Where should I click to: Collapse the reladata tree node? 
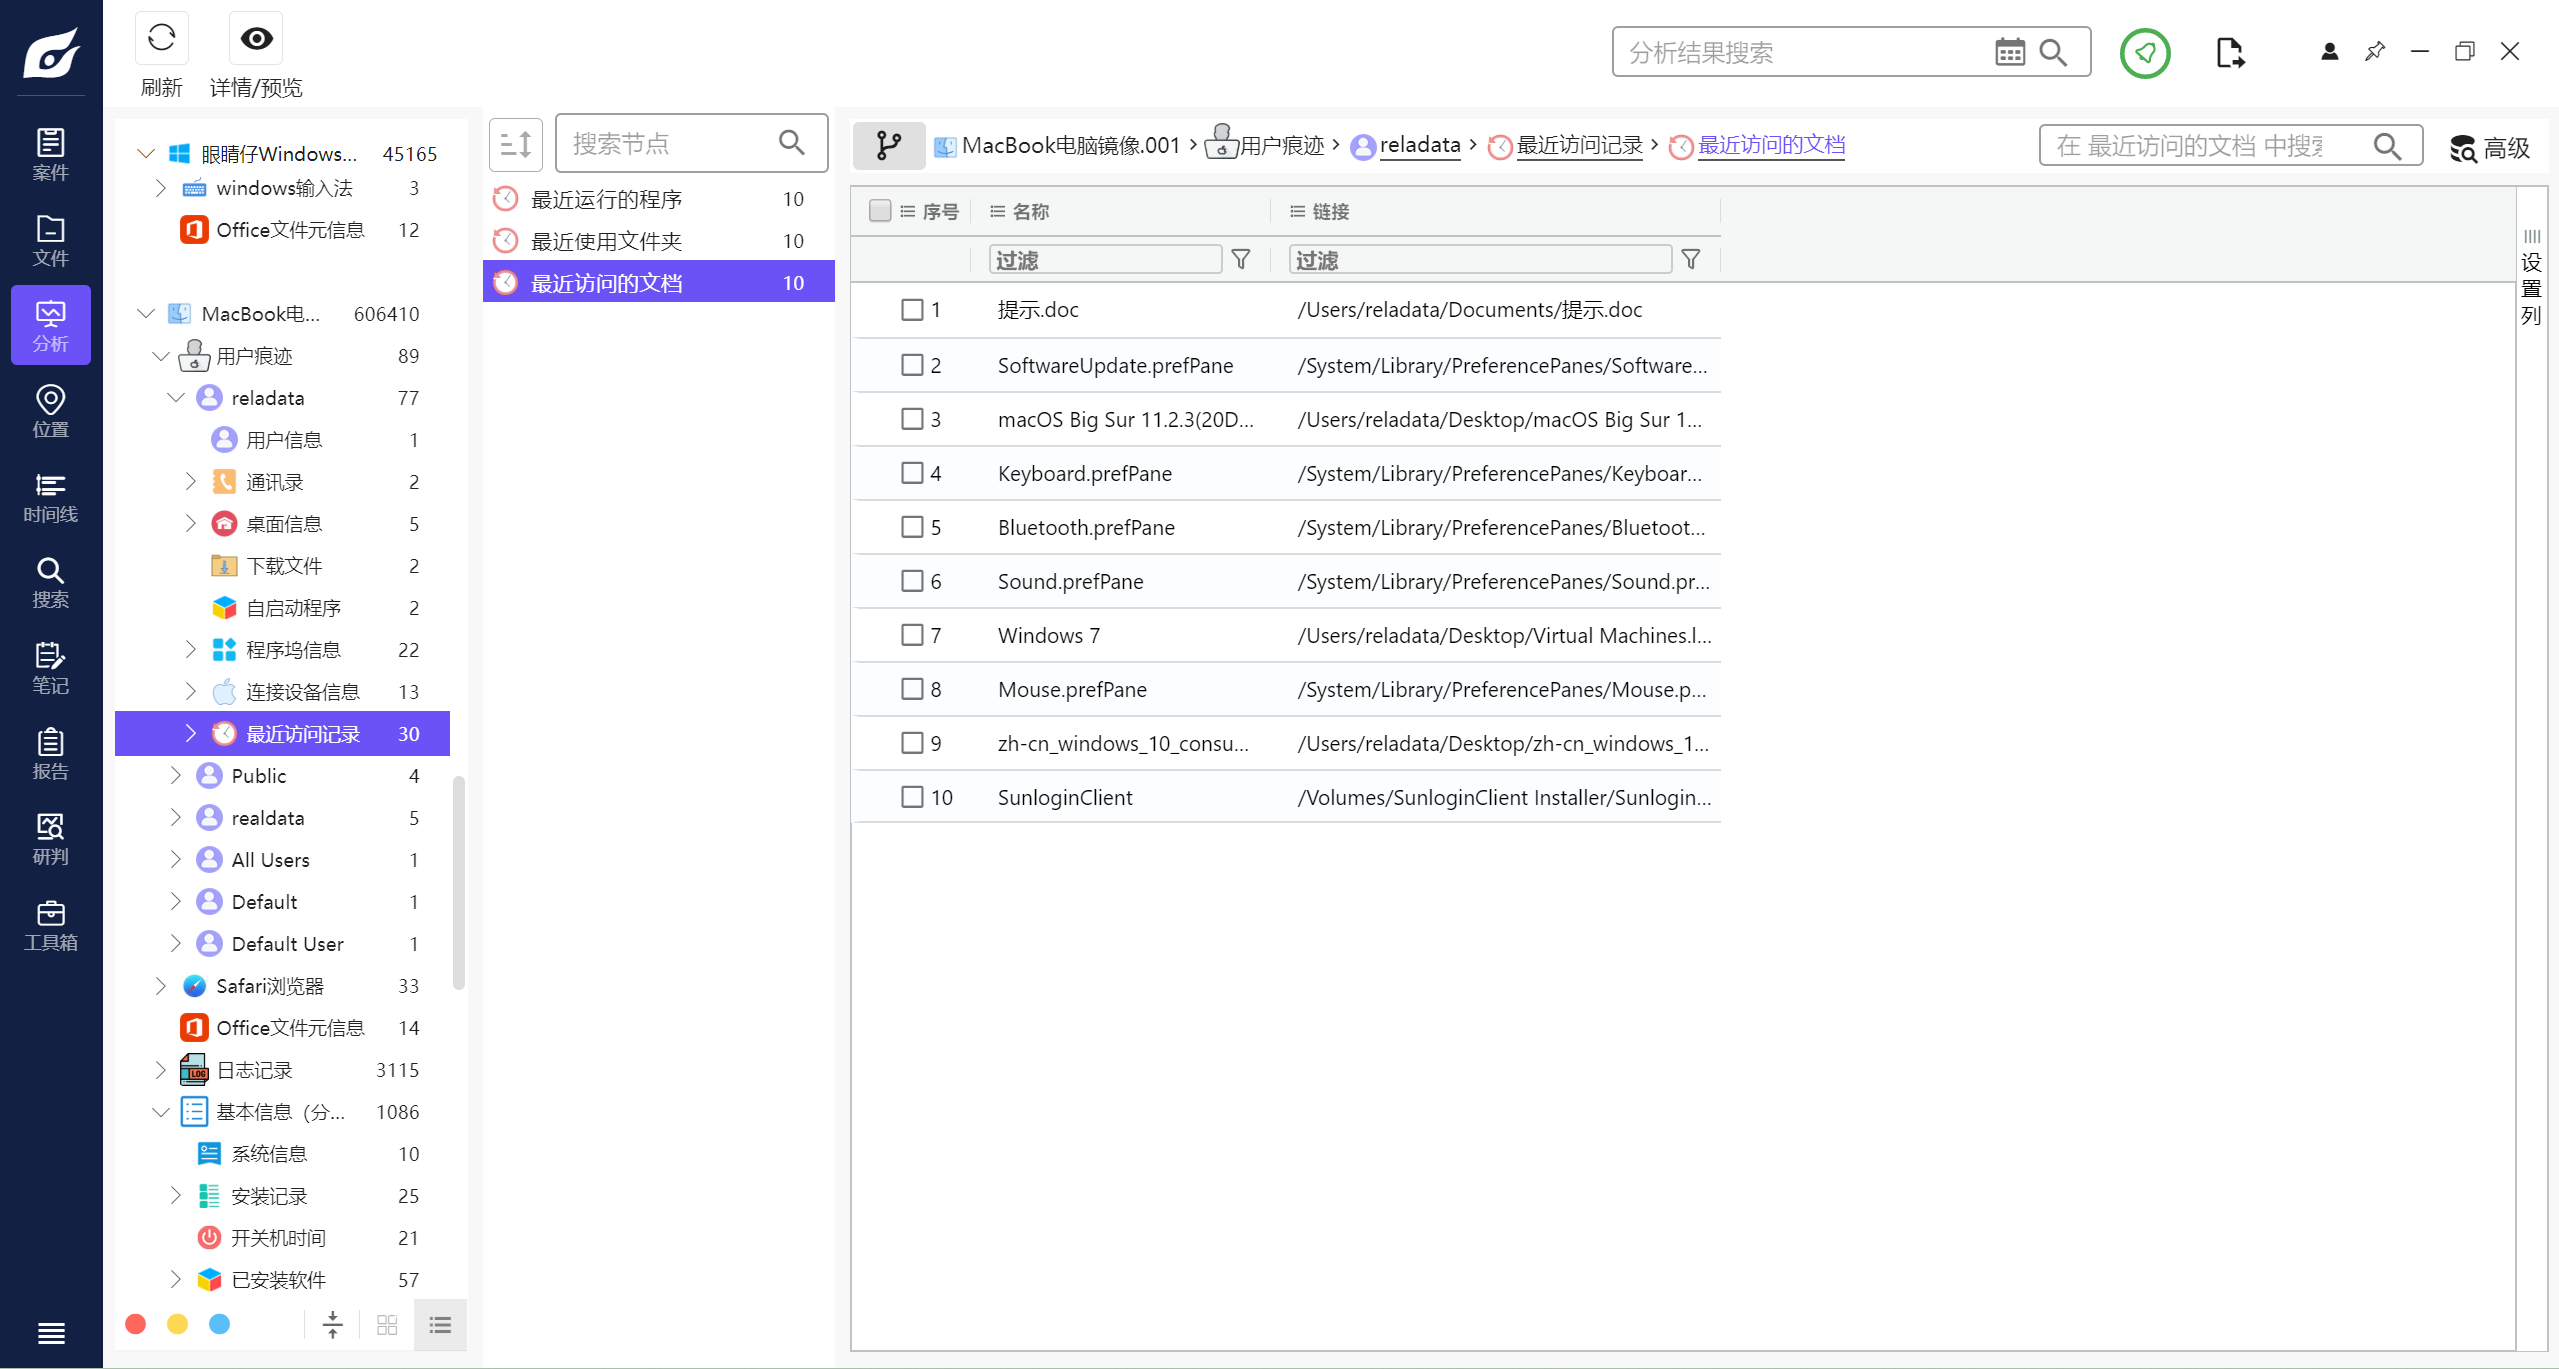176,398
